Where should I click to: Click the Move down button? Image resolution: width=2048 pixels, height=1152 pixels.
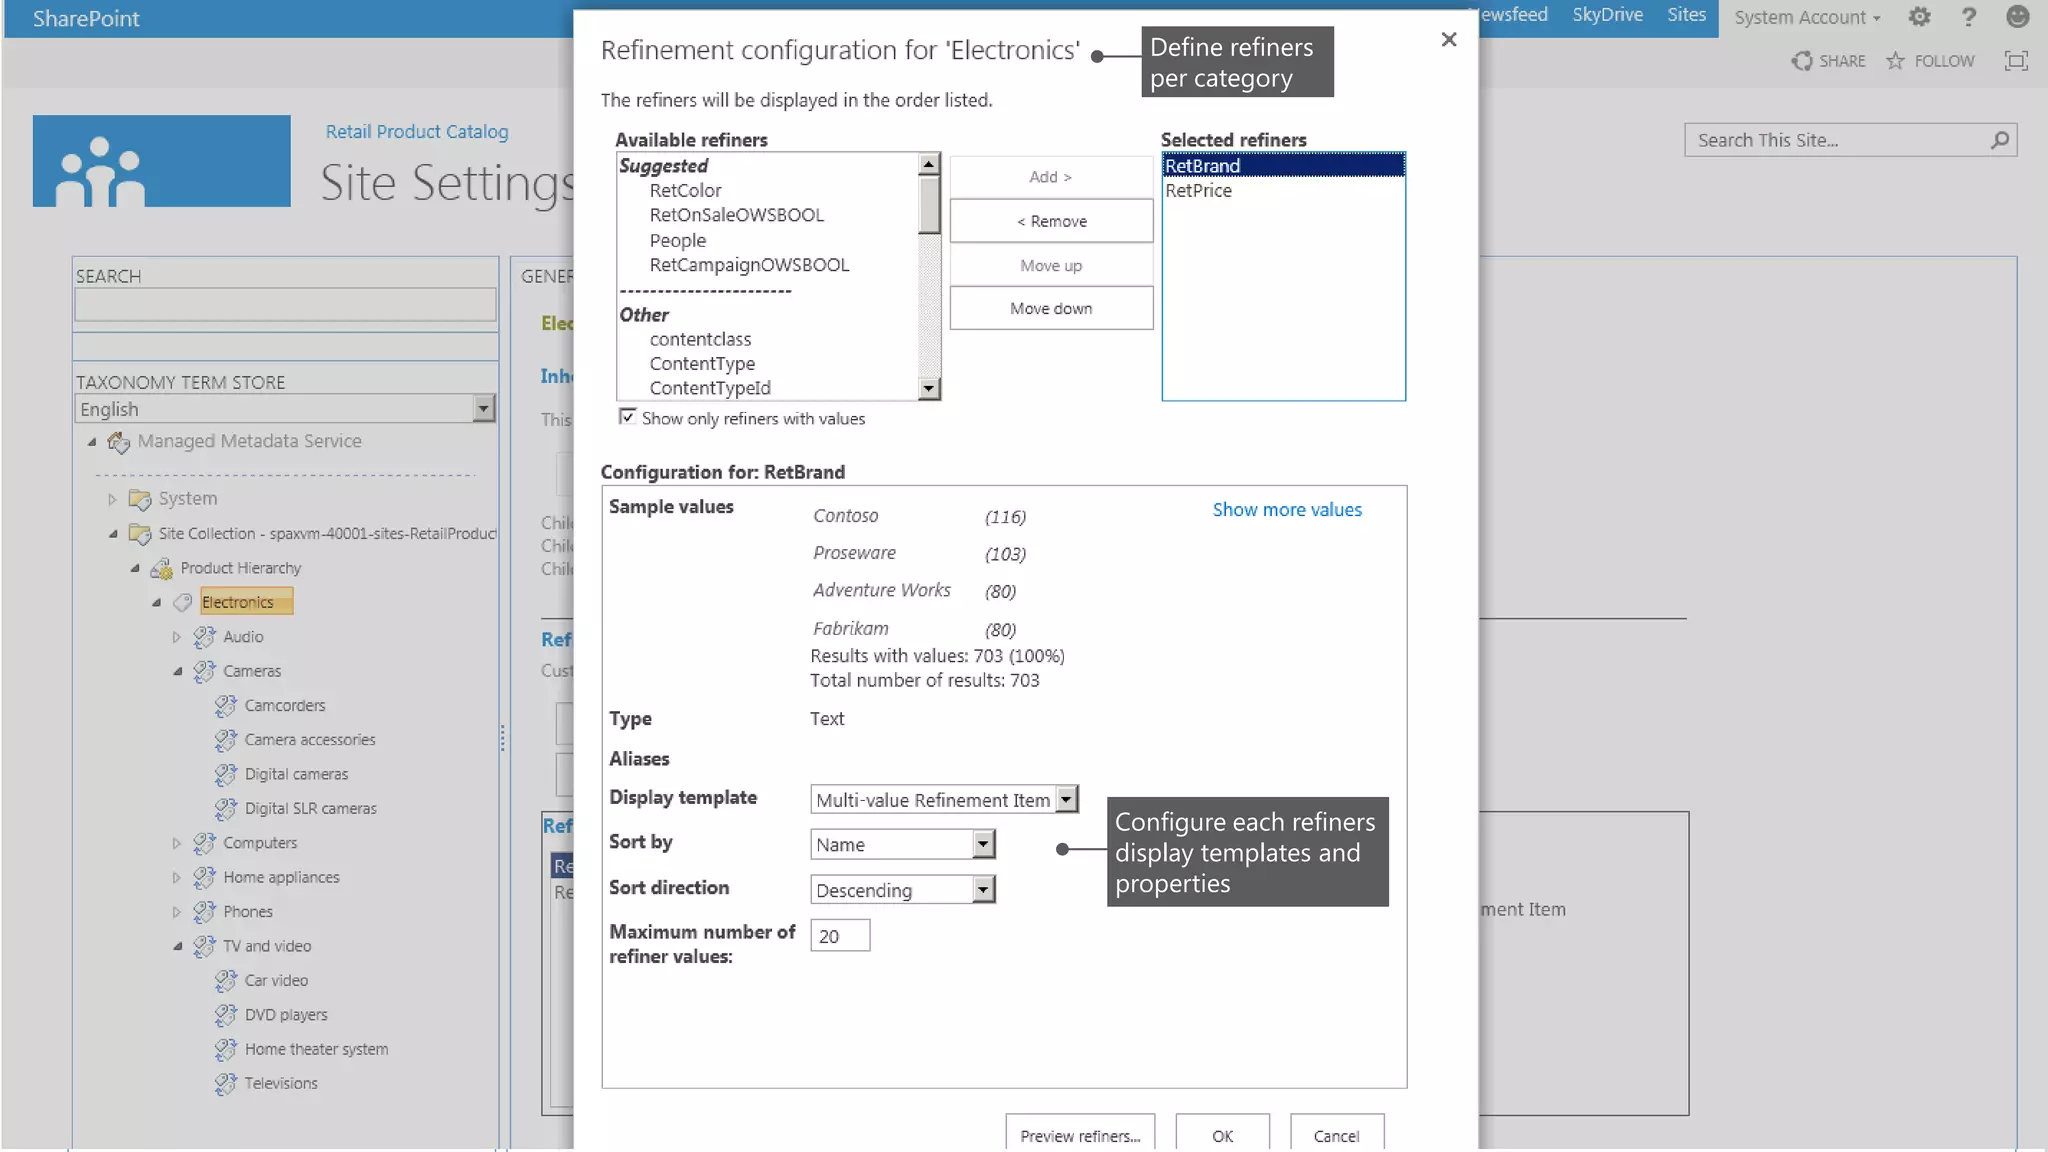(1051, 308)
